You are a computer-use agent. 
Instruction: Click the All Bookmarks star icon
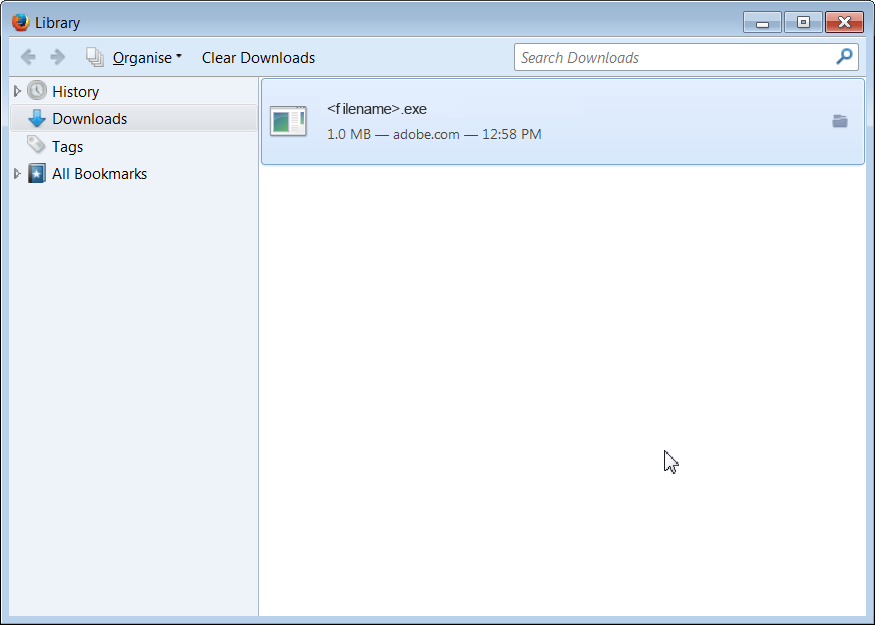click(x=37, y=173)
